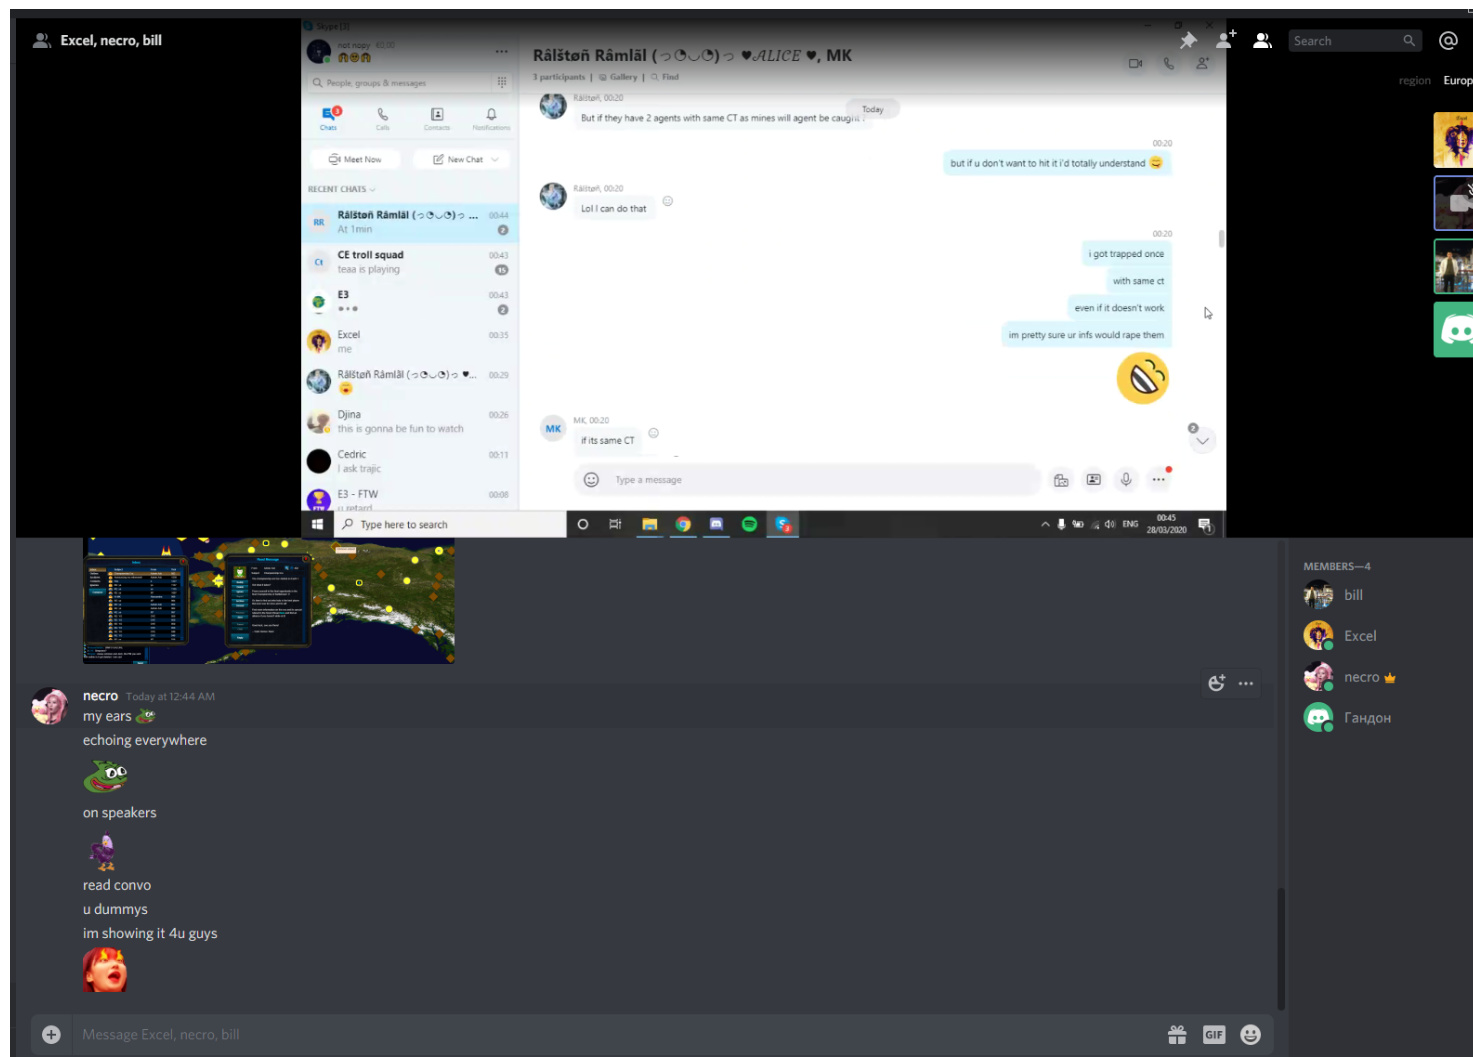Image resolution: width=1473 pixels, height=1057 pixels.
Task: Expand the New Chat dropdown arrow
Action: [495, 159]
